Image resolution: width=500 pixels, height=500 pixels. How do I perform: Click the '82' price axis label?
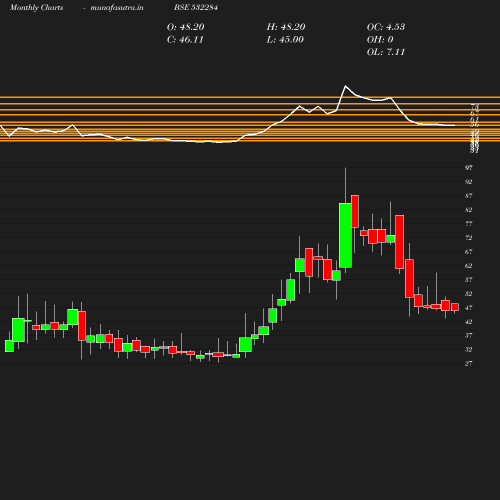click(469, 210)
